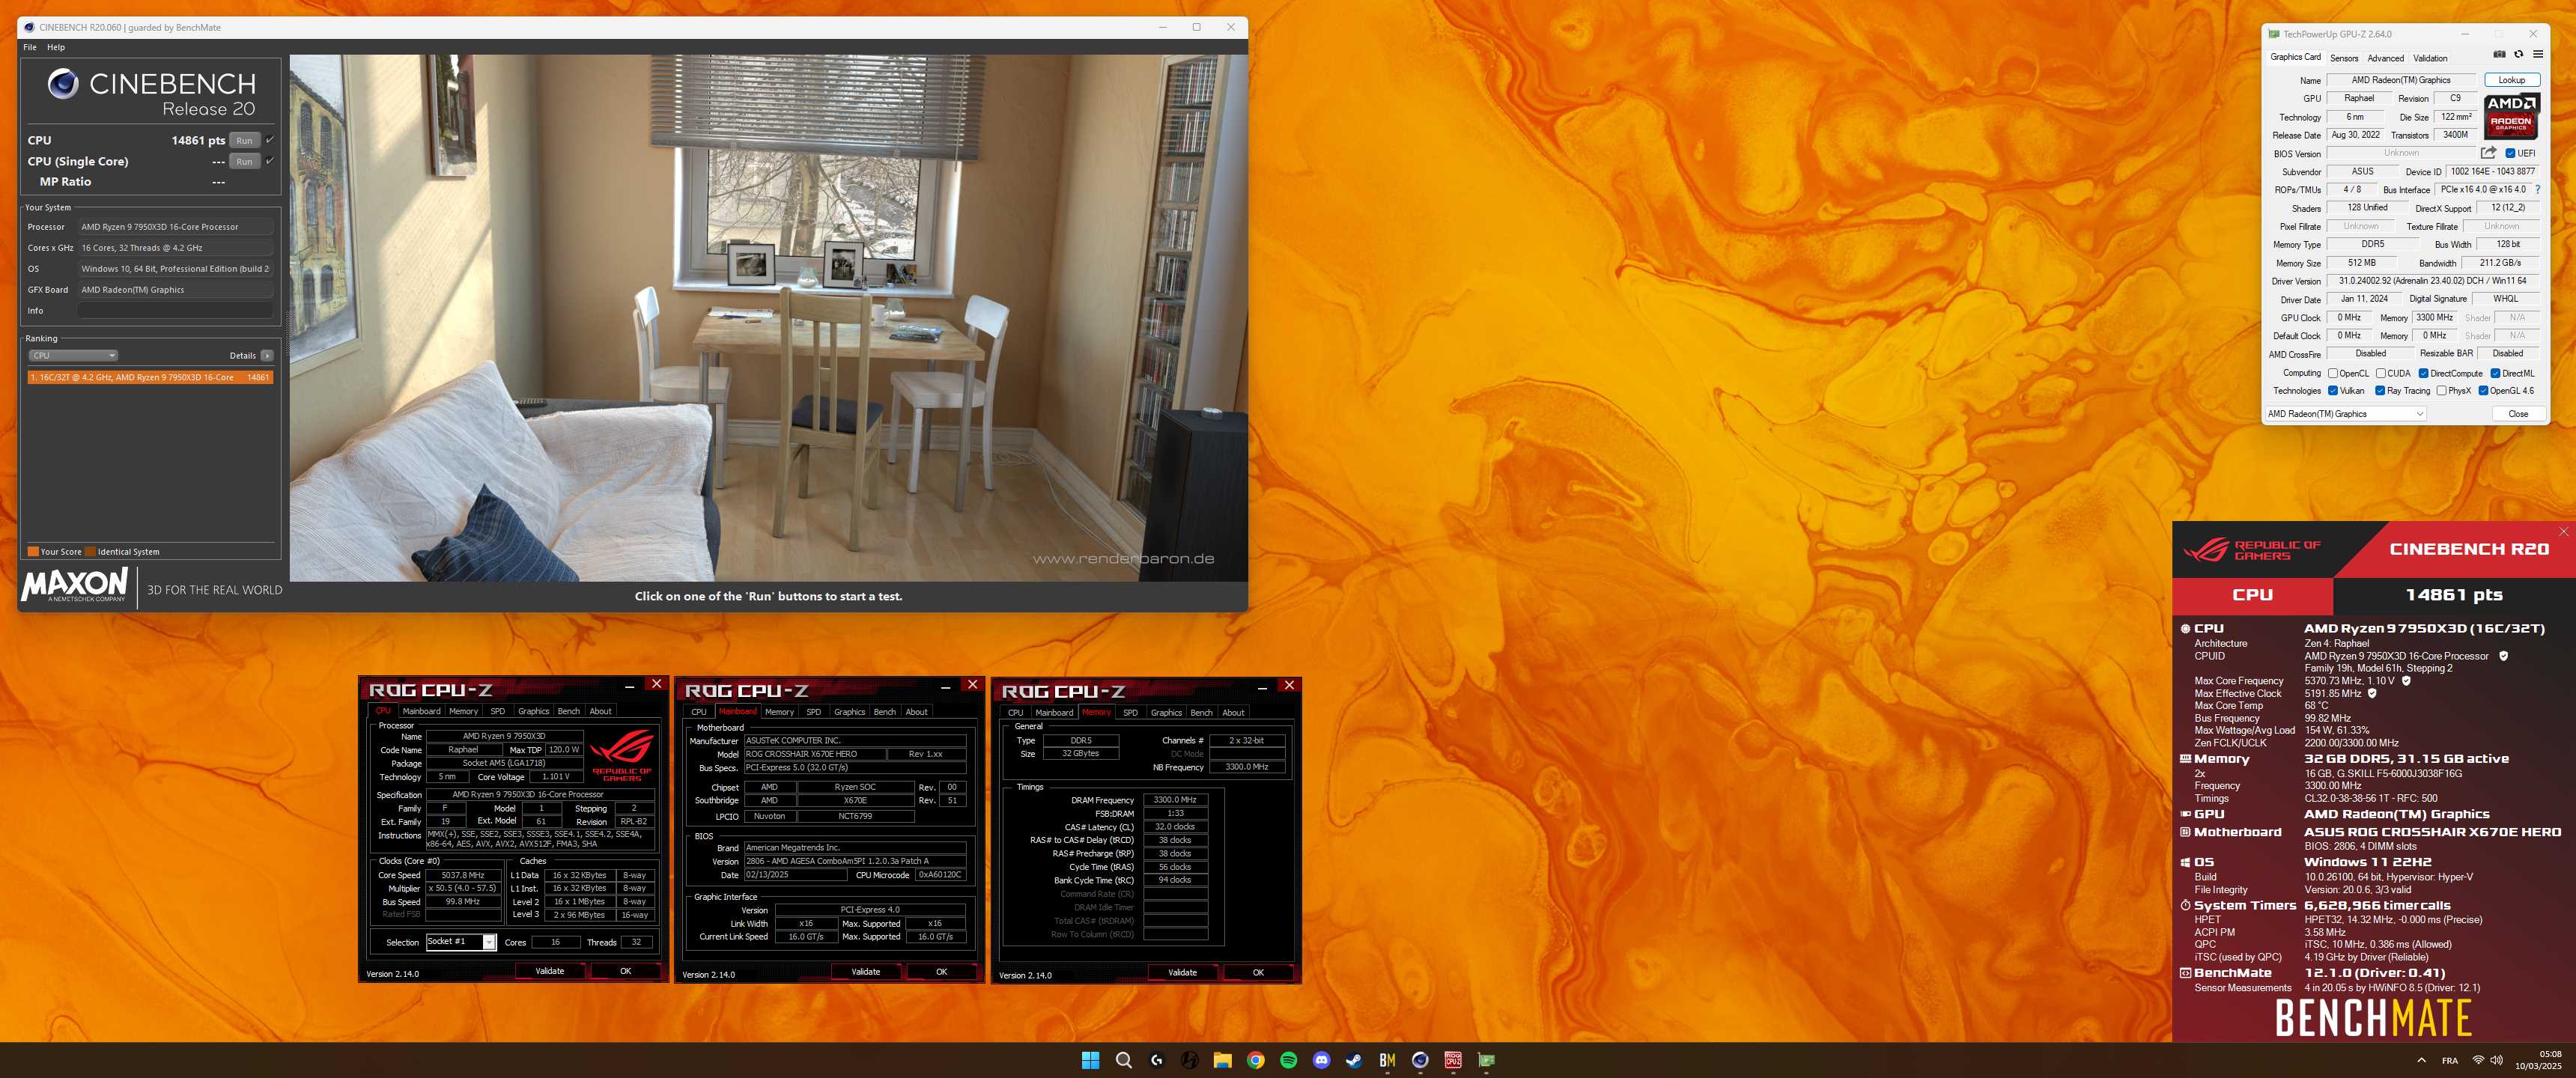Open Bench tab in the CPU-Z Mainboard window
Image resolution: width=2576 pixels, height=1078 pixels.
885,712
